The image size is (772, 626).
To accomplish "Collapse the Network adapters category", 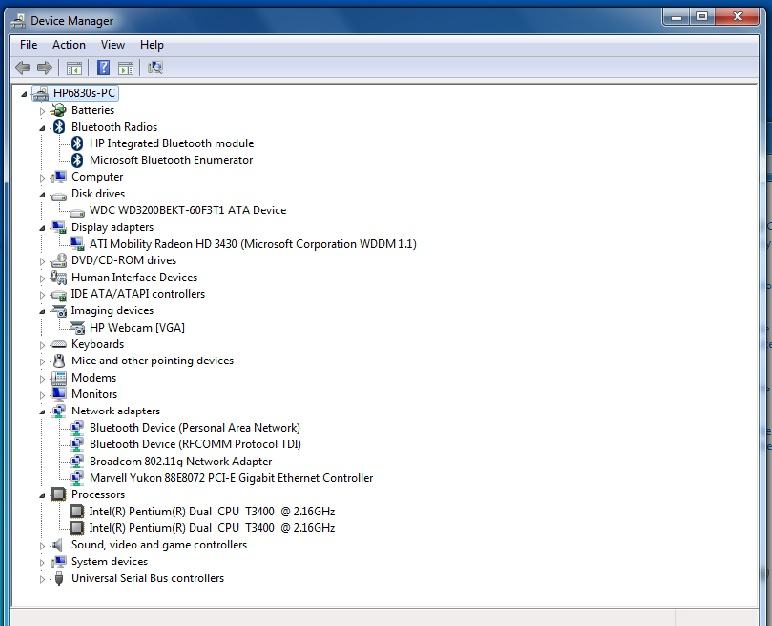I will point(43,411).
